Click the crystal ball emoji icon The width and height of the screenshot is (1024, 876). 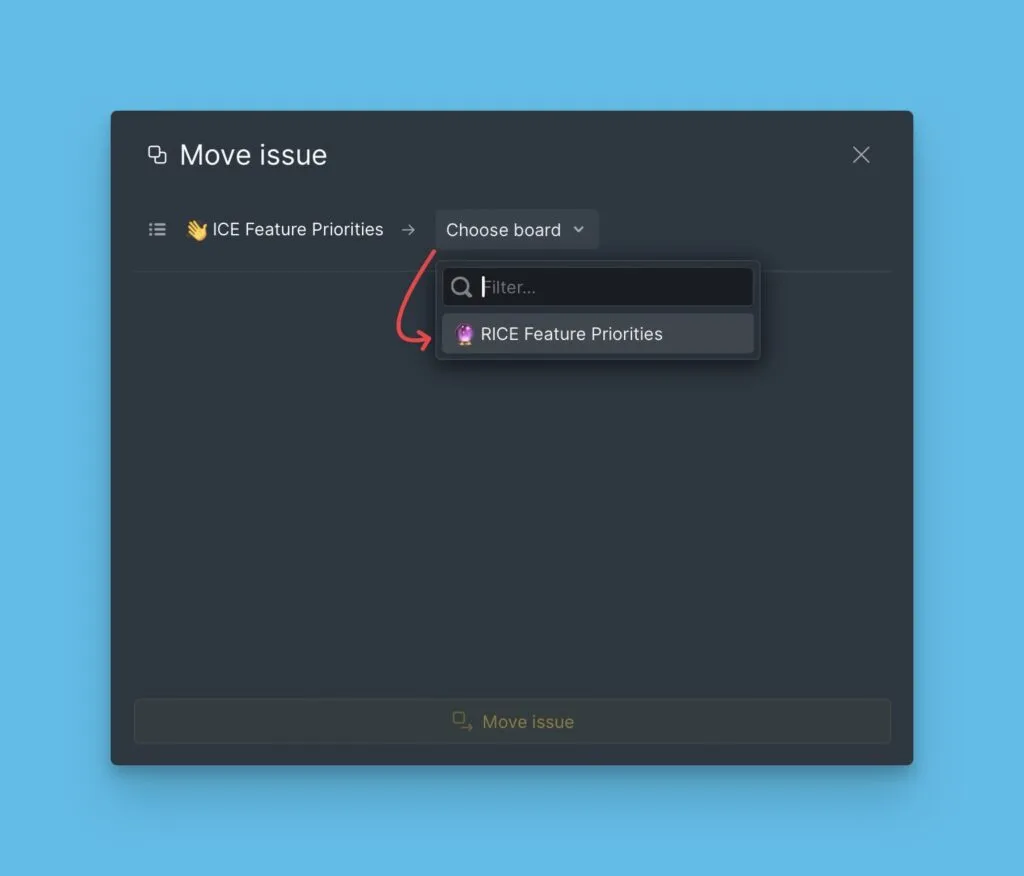(464, 334)
